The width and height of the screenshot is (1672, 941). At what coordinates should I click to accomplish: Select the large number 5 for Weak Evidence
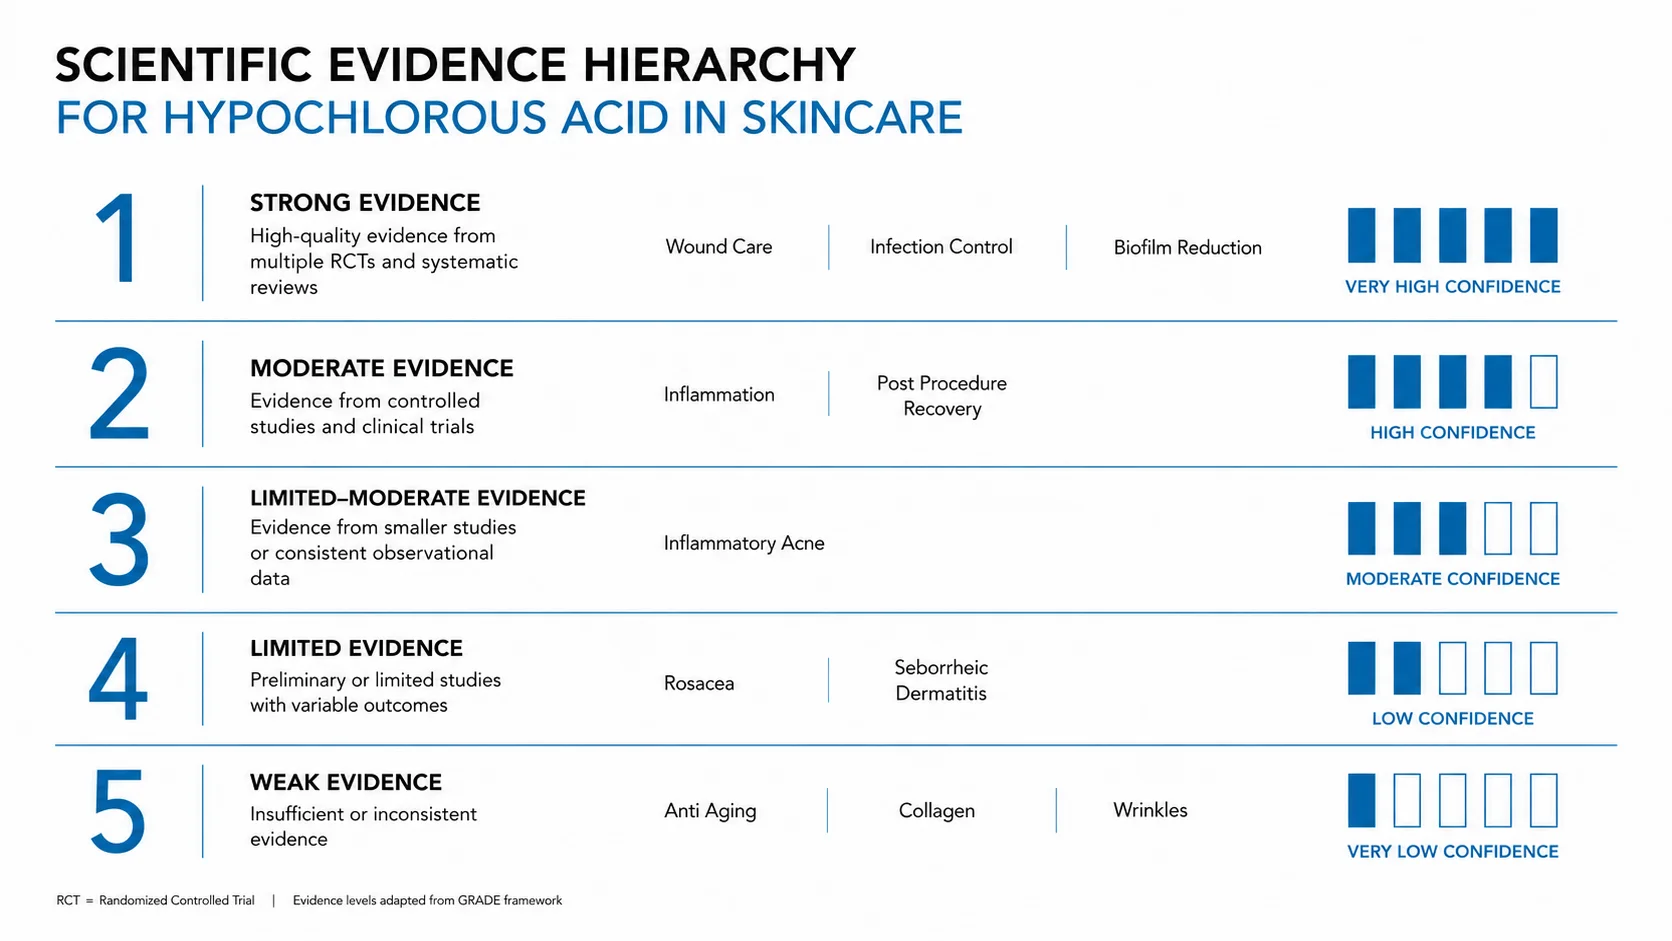pyautogui.click(x=118, y=810)
